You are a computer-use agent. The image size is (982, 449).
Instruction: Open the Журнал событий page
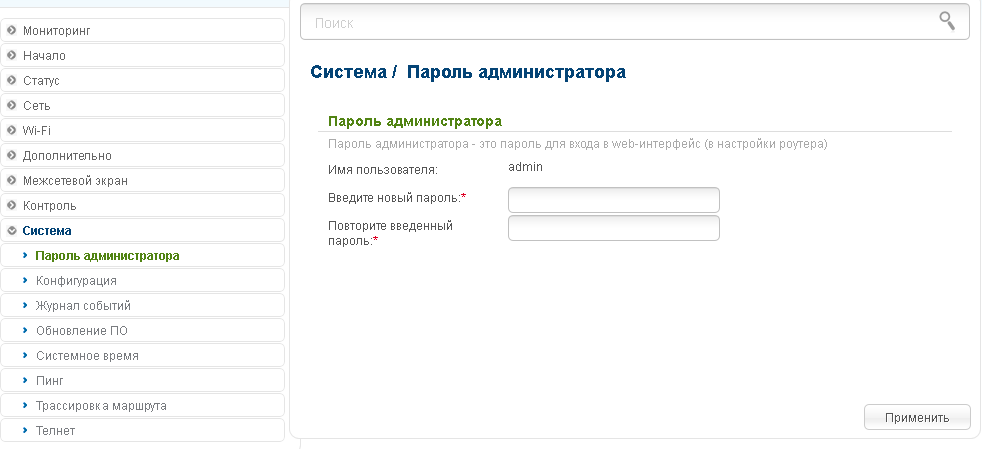83,306
